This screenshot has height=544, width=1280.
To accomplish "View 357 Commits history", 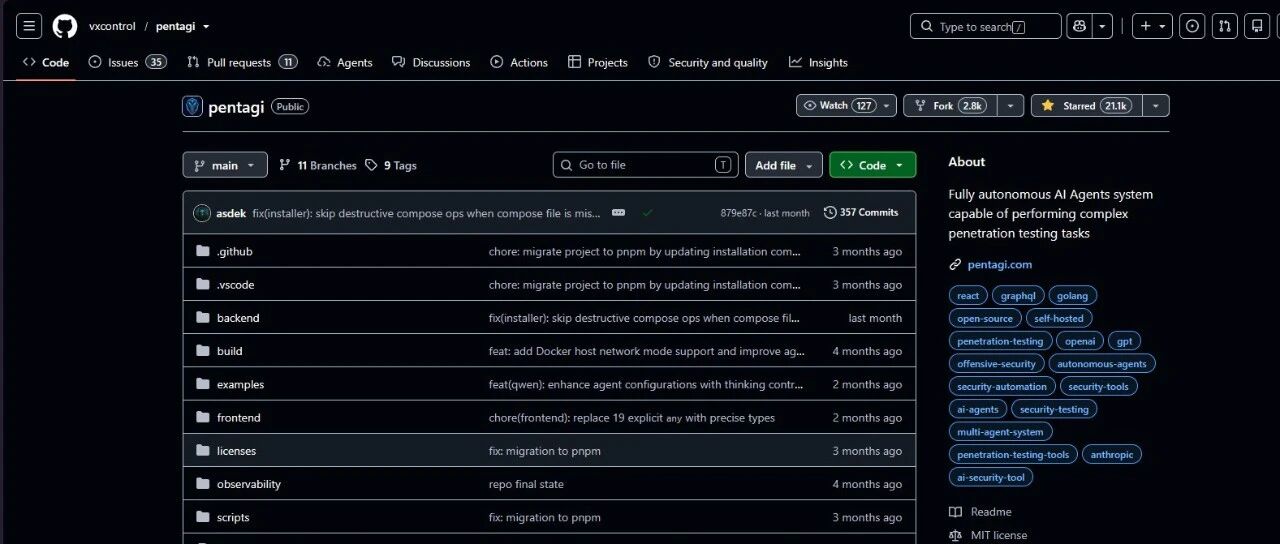I will [x=861, y=213].
